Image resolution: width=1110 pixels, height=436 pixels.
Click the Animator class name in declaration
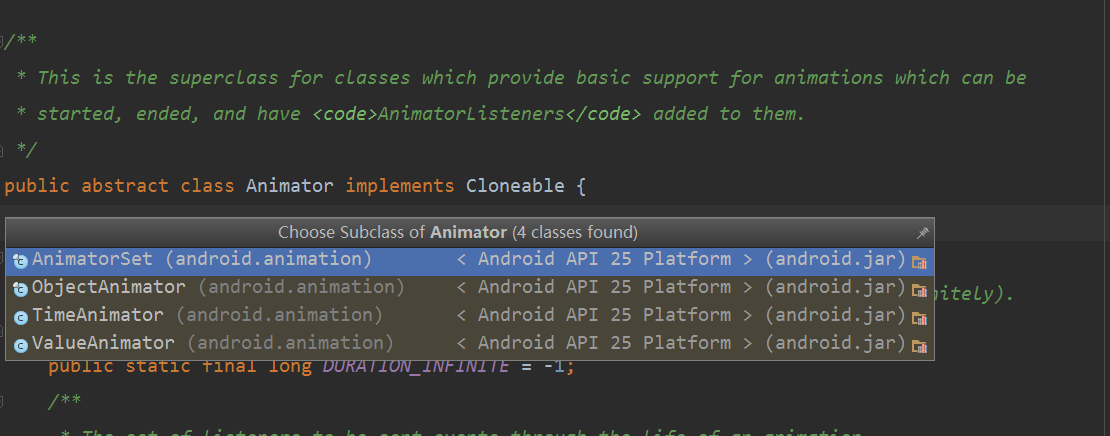pyautogui.click(x=290, y=186)
